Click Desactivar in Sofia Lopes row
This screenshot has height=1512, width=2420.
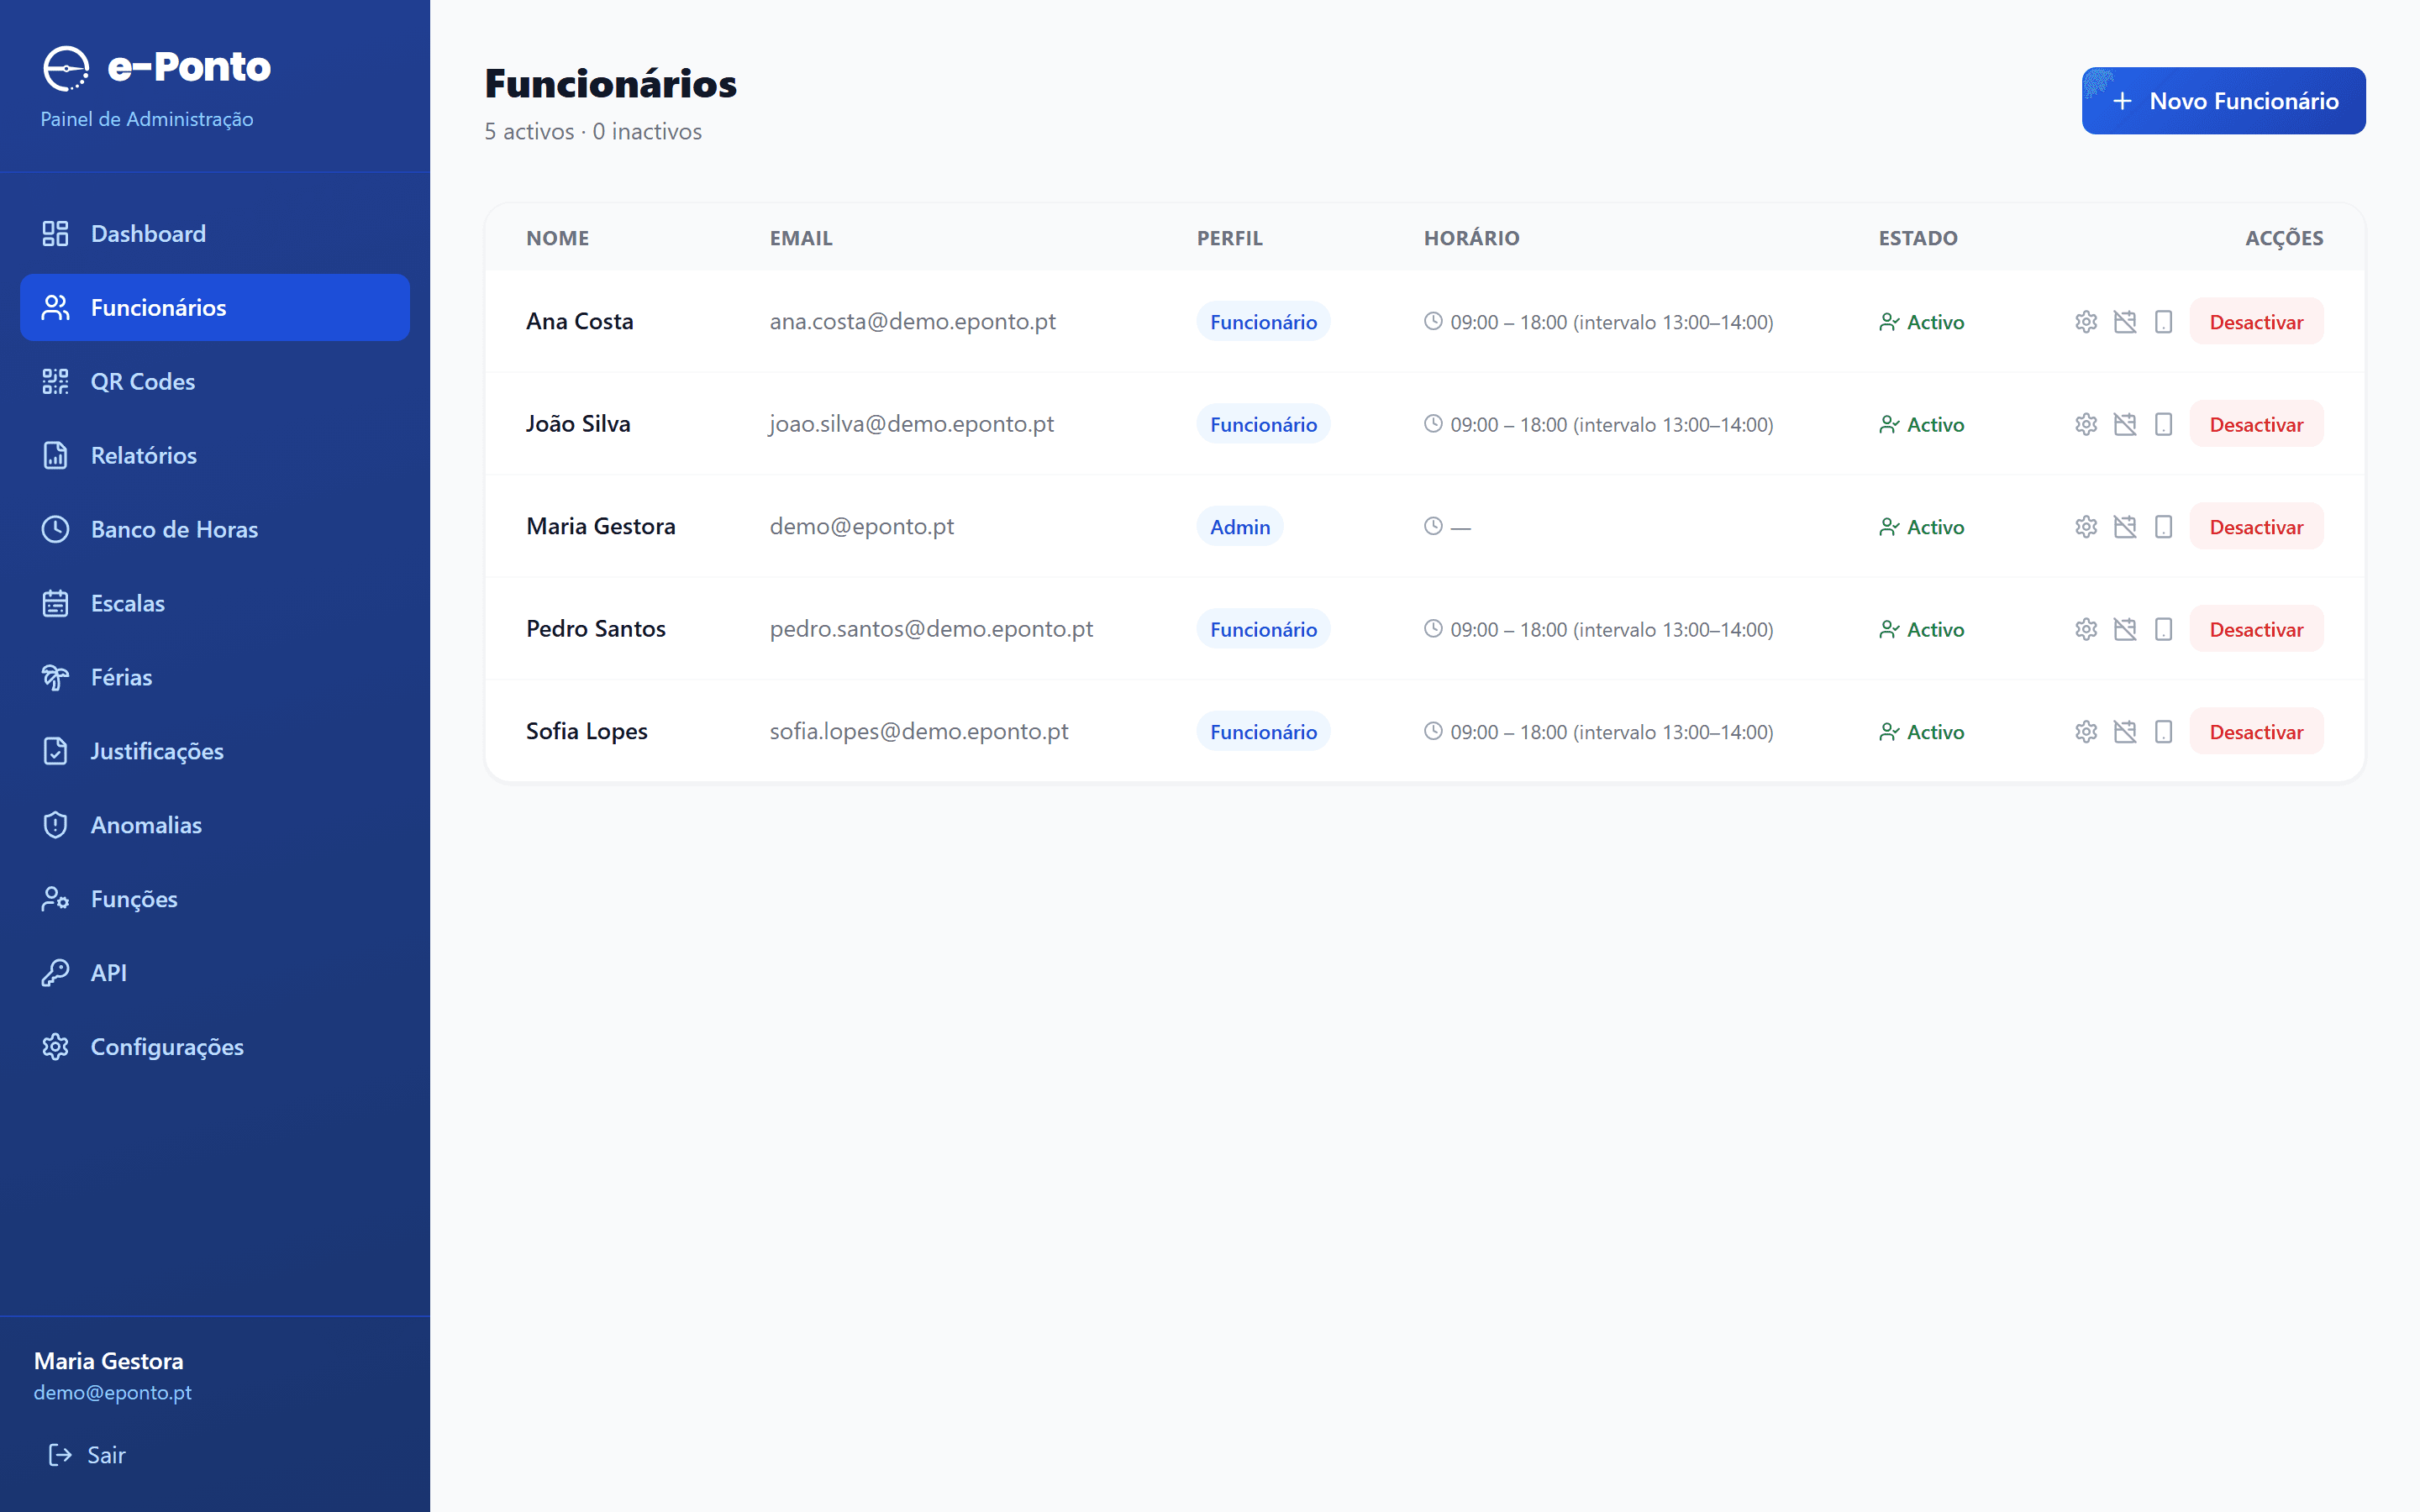point(2256,732)
